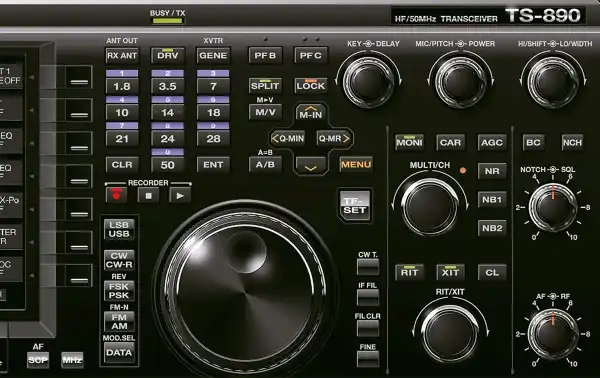
Task: Enable NB1 noise blanker
Action: pos(492,199)
